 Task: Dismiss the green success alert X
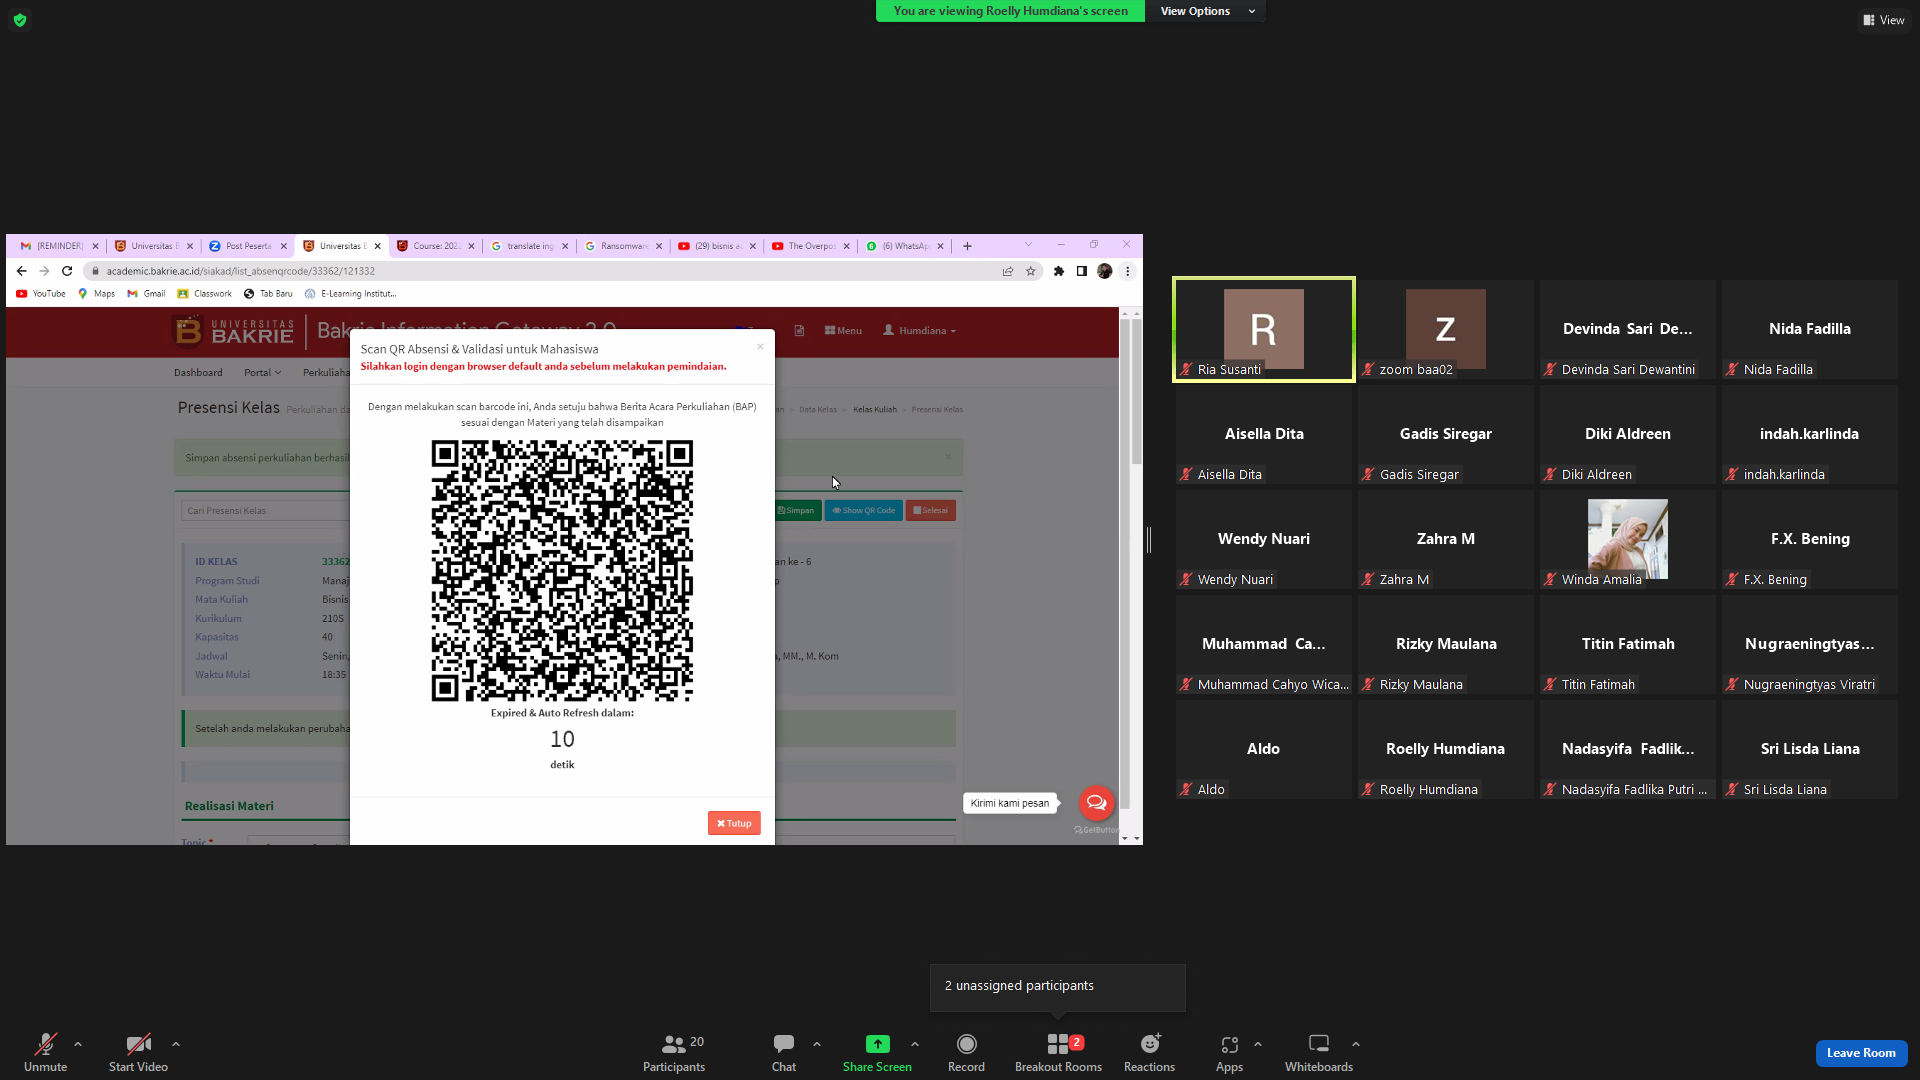pyautogui.click(x=948, y=457)
